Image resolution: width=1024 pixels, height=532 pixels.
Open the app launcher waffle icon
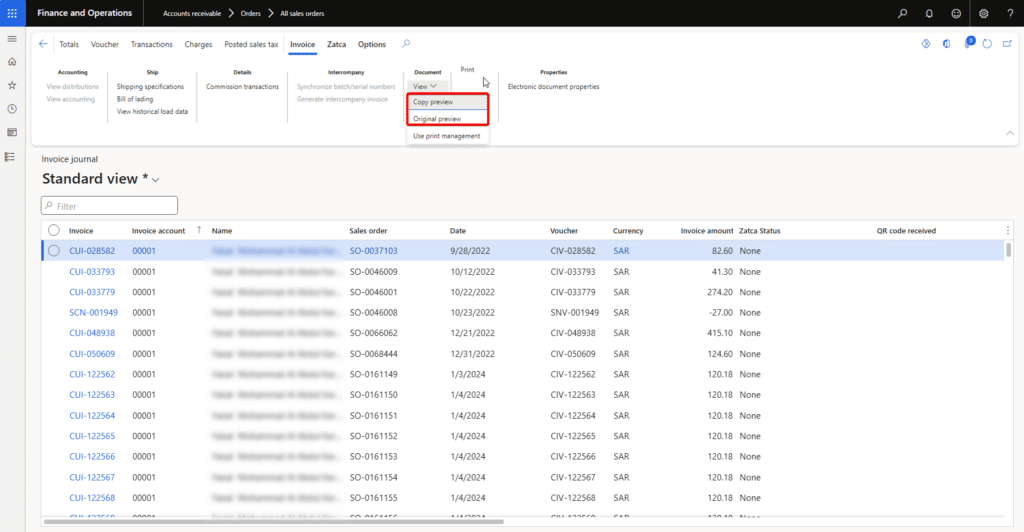pos(12,13)
